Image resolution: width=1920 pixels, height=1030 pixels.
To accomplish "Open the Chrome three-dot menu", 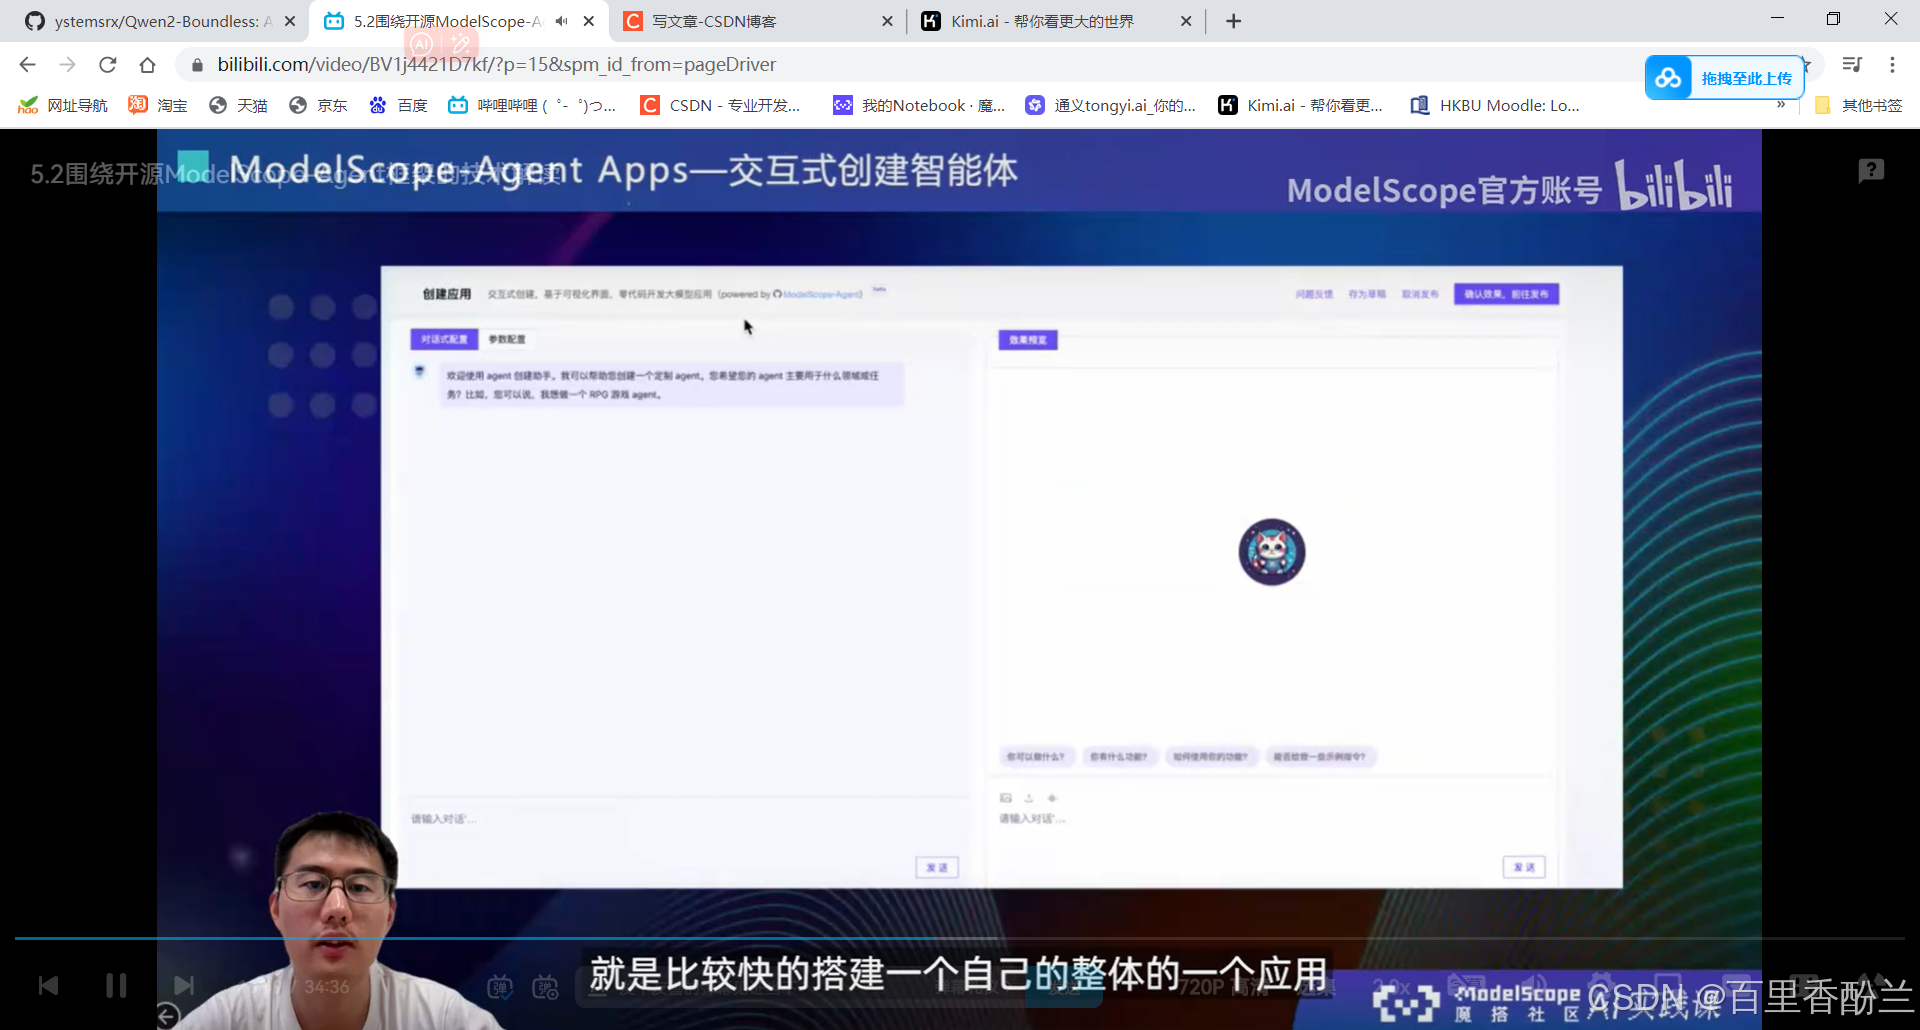I will pyautogui.click(x=1892, y=65).
